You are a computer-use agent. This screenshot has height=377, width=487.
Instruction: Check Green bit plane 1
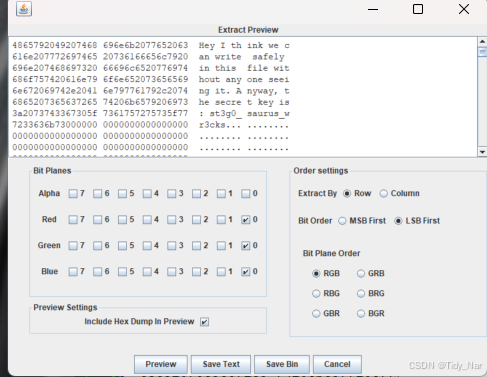click(x=221, y=246)
